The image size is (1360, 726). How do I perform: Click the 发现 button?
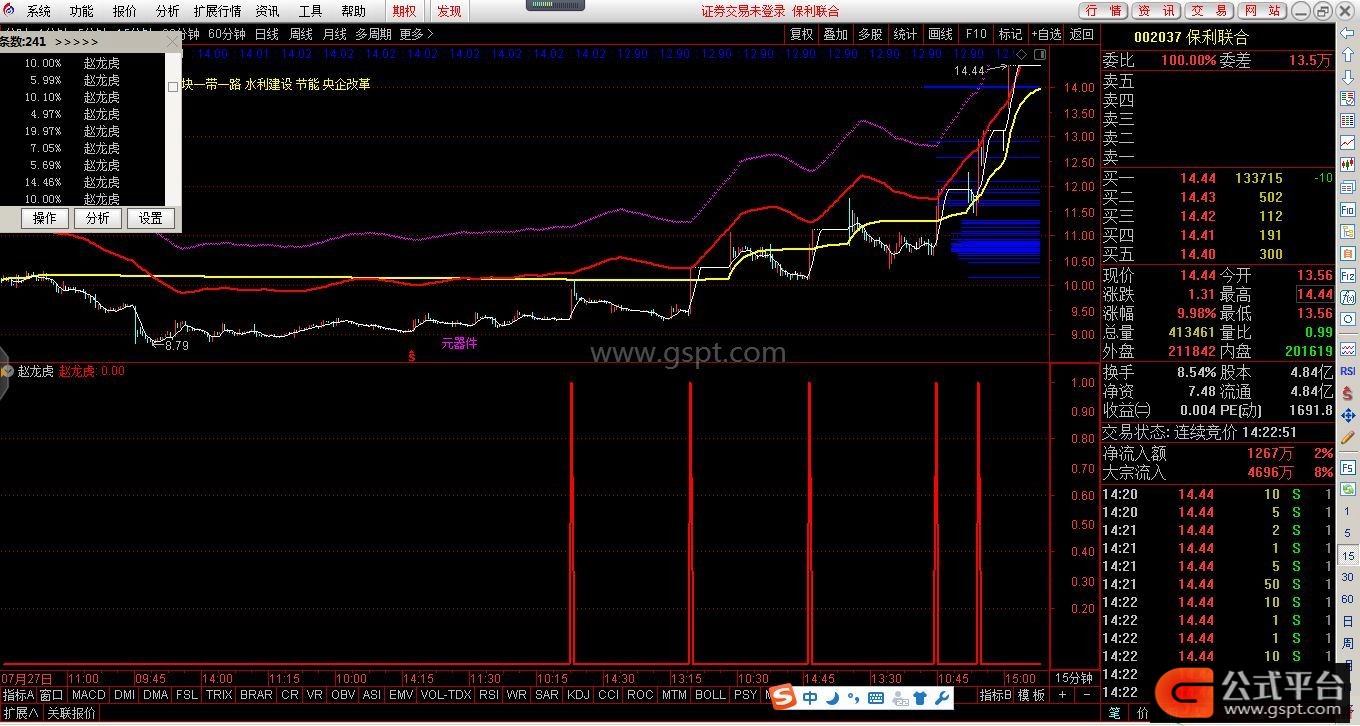tap(449, 11)
